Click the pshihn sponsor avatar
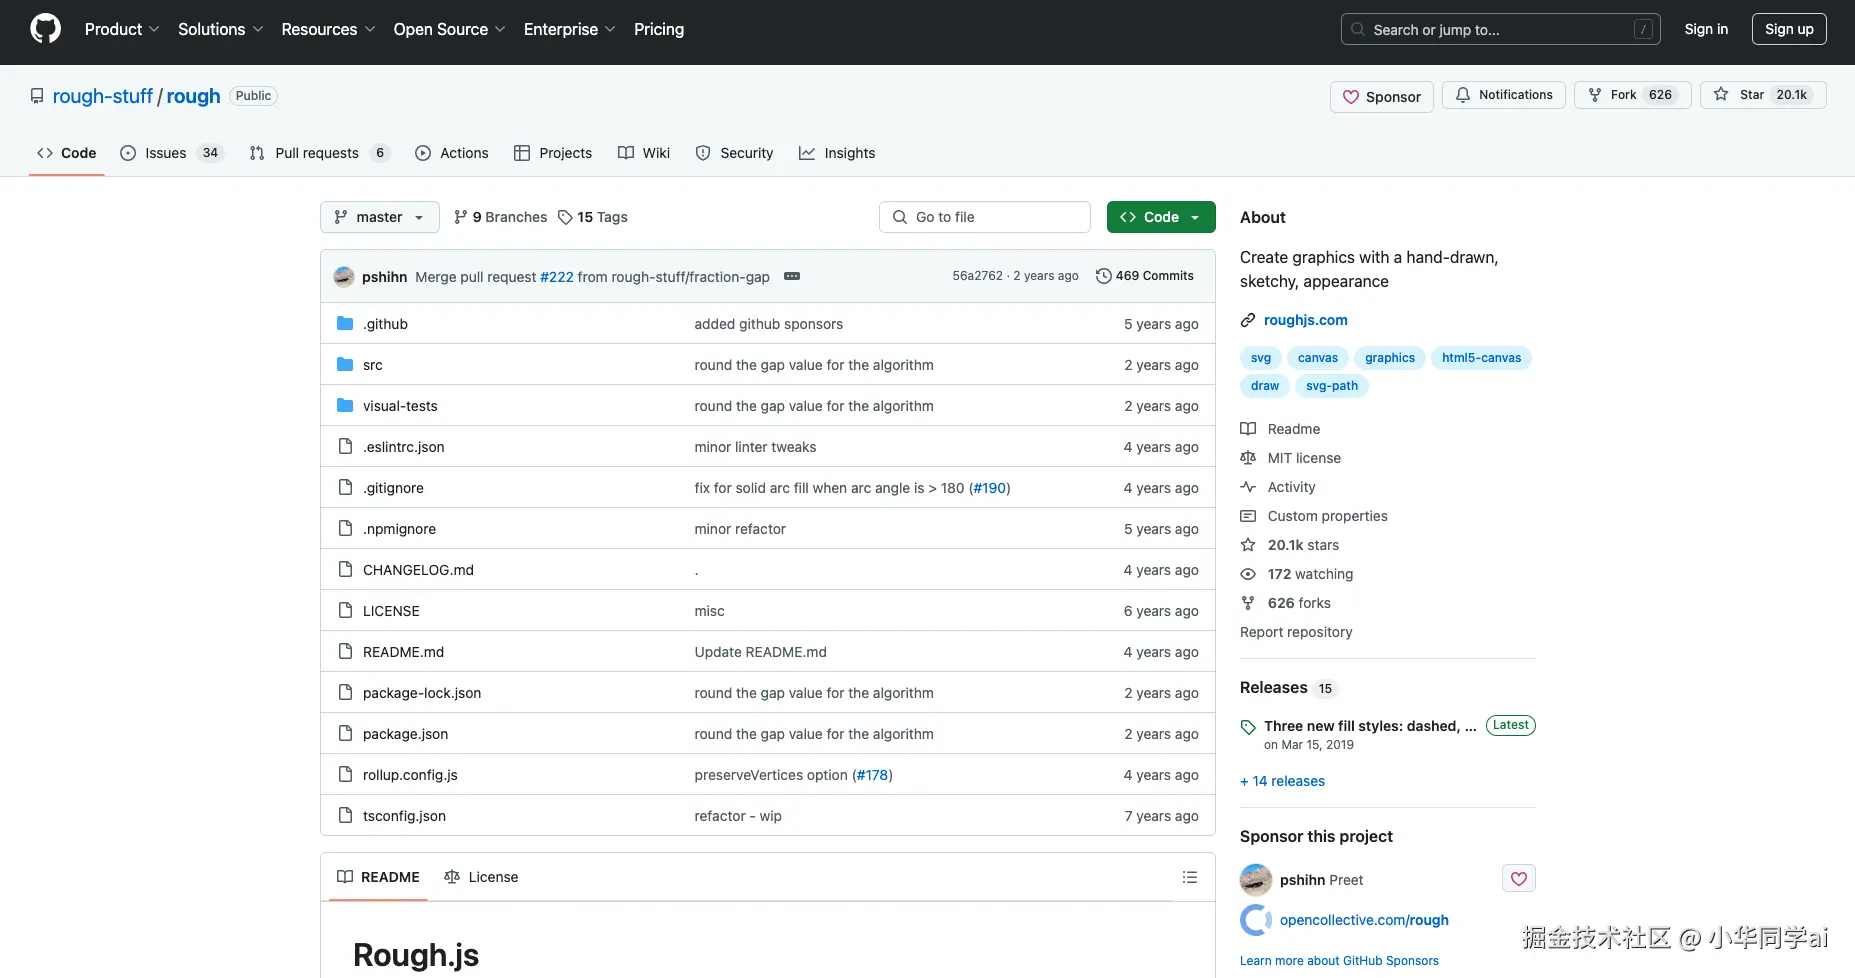The image size is (1855, 978). 1256,880
